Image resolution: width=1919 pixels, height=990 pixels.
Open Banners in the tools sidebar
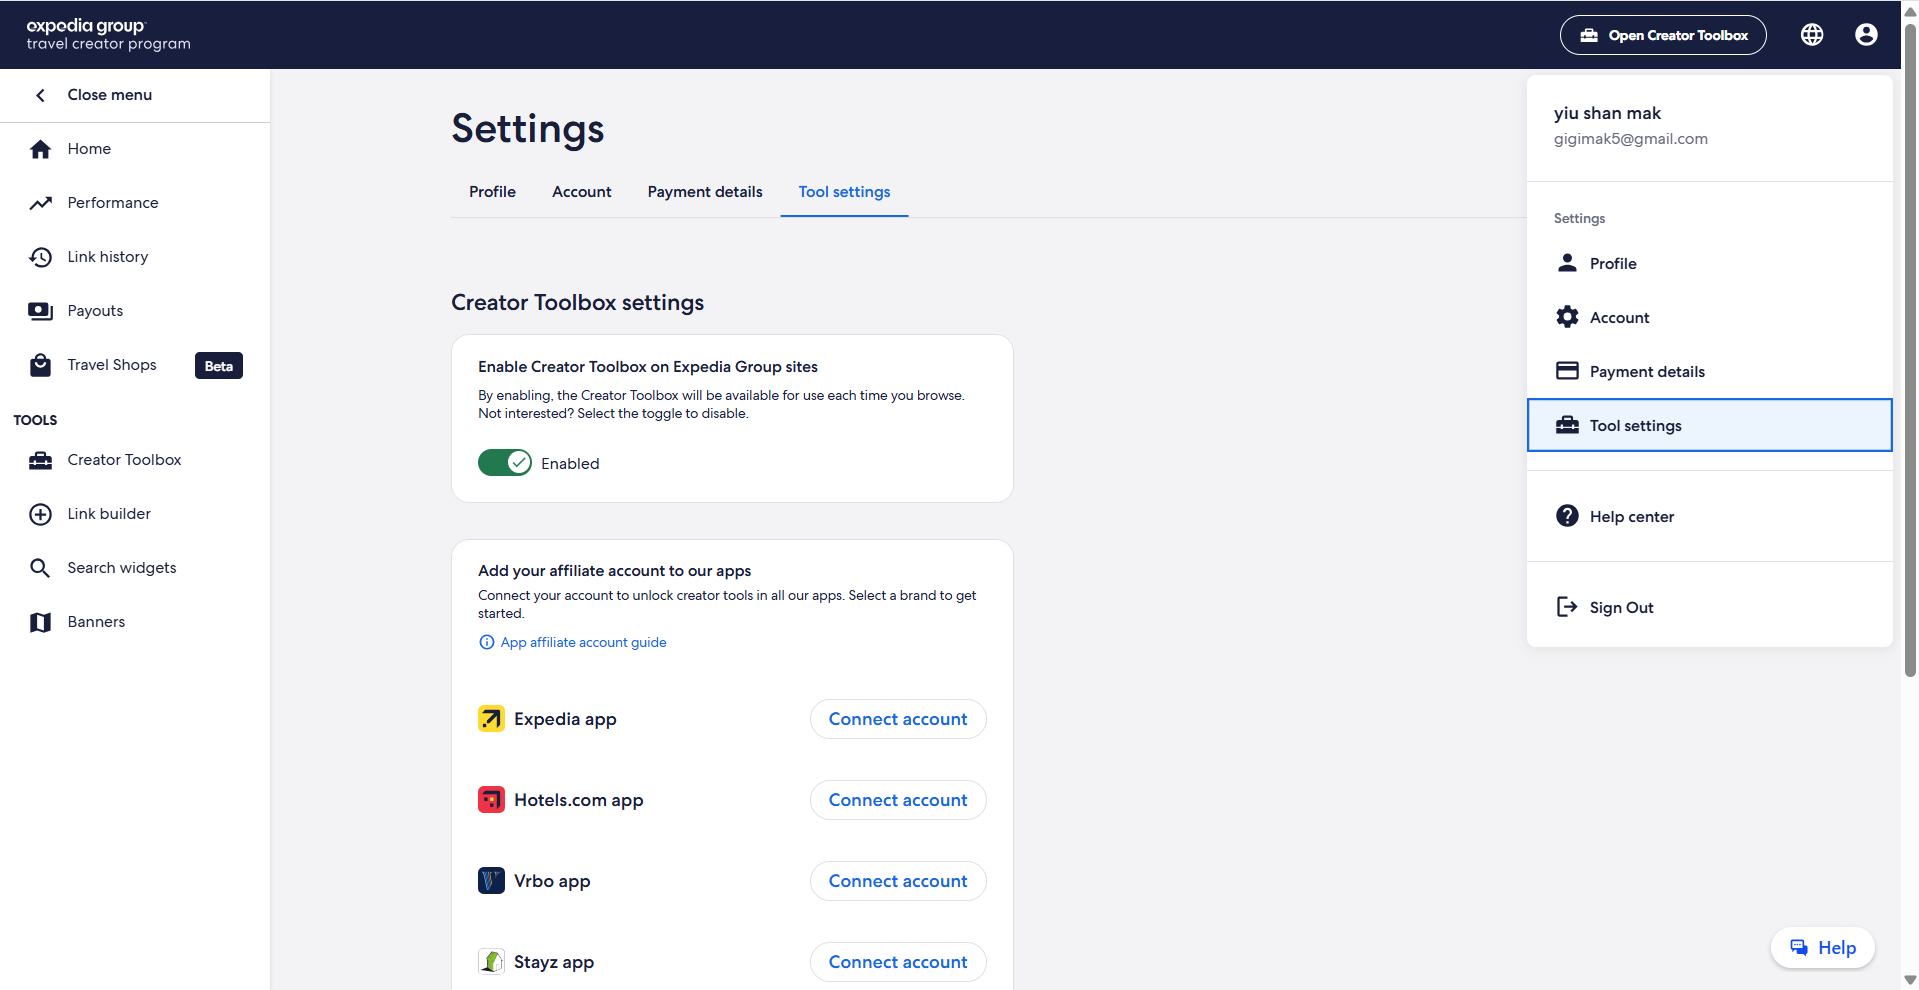[x=96, y=622]
